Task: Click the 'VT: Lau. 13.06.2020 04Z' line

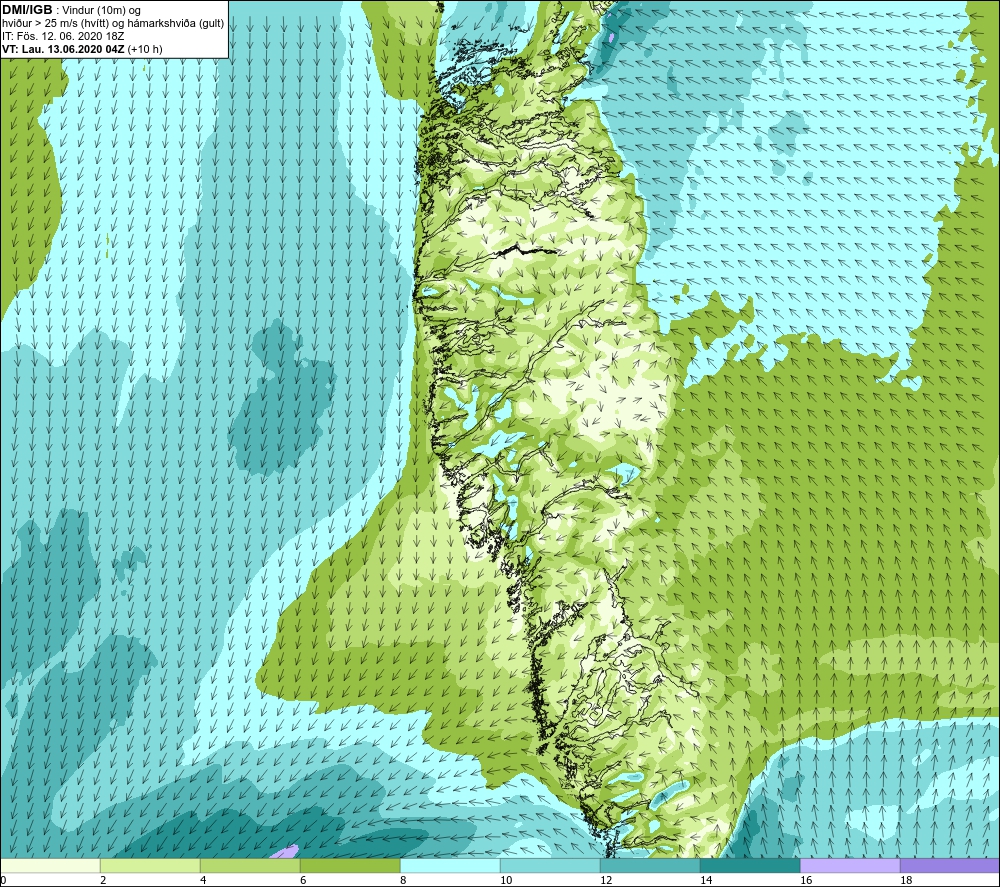Action: coord(64,49)
